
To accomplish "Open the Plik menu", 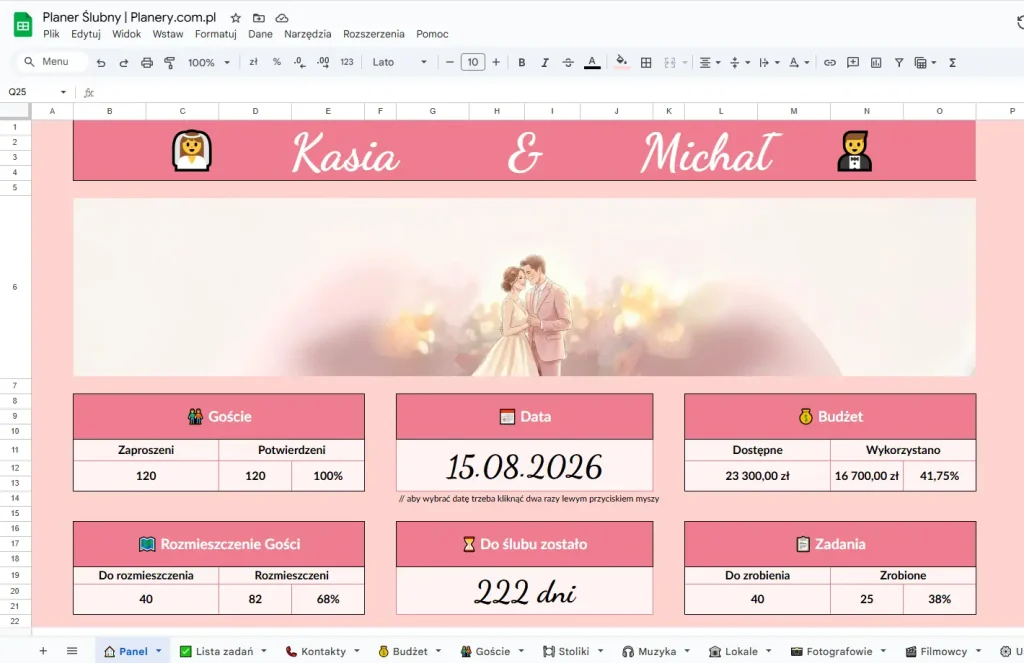I will pyautogui.click(x=52, y=34).
